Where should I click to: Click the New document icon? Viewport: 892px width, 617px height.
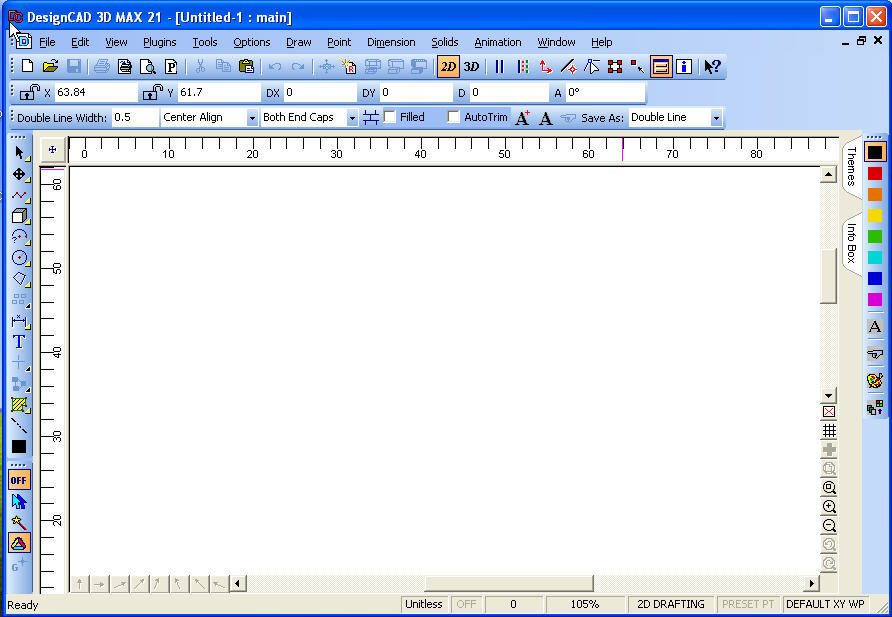tap(27, 67)
